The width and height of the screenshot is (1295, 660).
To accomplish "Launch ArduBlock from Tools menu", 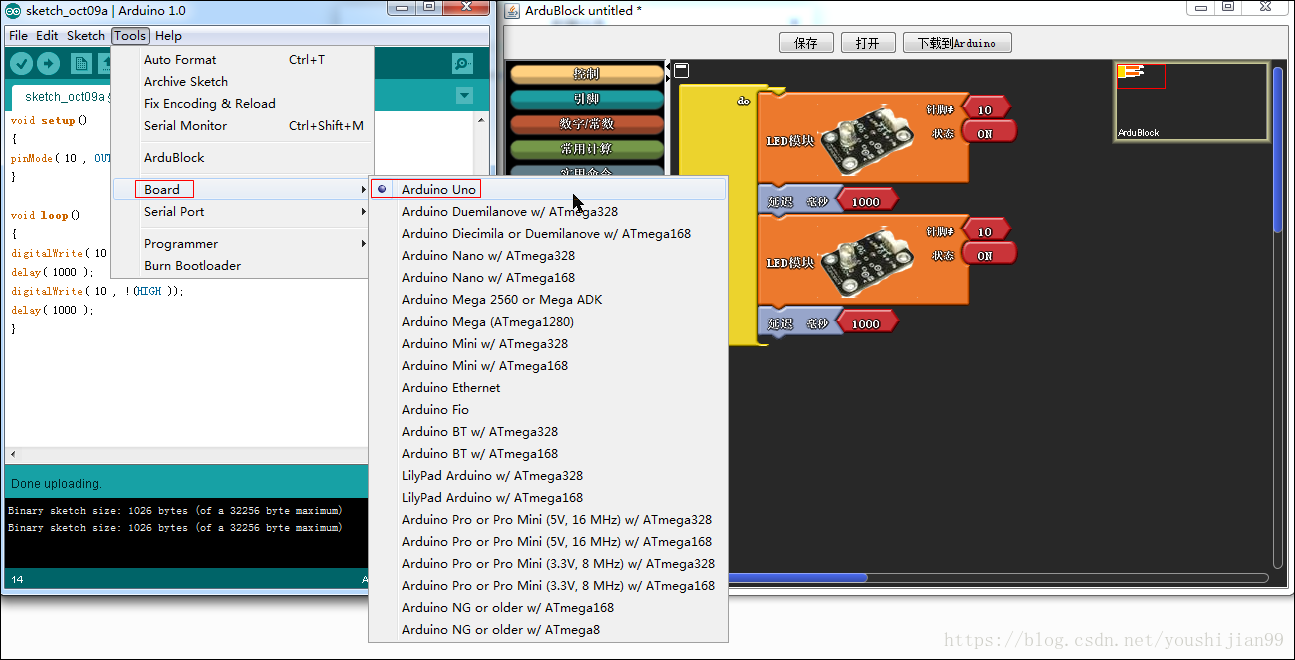I will pos(242,157).
